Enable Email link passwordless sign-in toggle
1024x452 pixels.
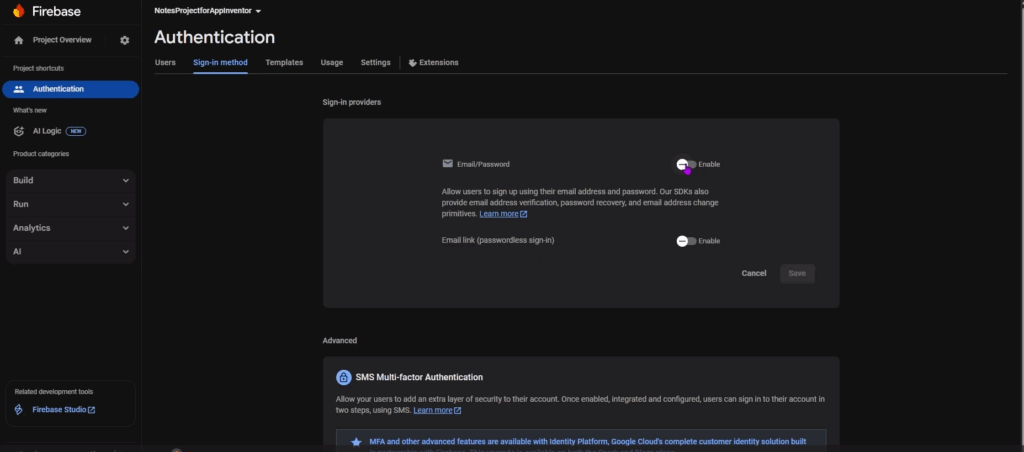[x=686, y=241]
